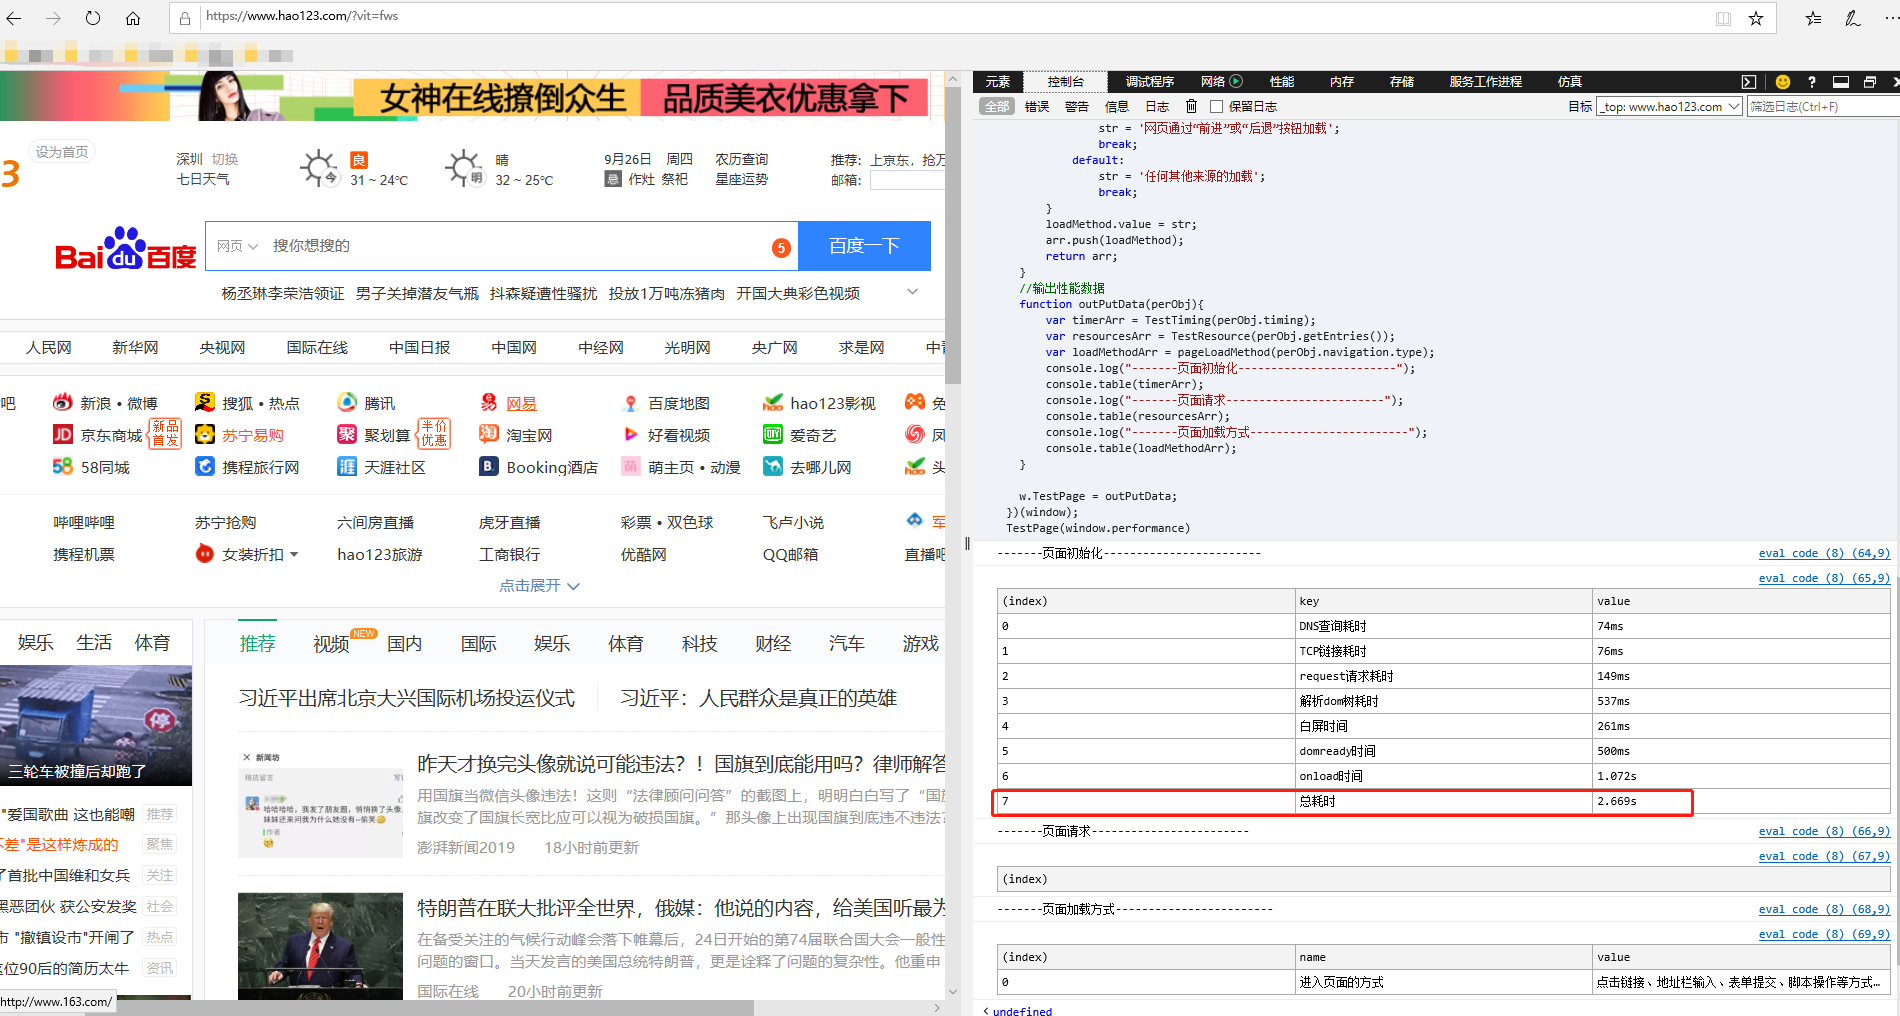Filter console to 警告 only
The image size is (1900, 1016).
pos(1077,106)
